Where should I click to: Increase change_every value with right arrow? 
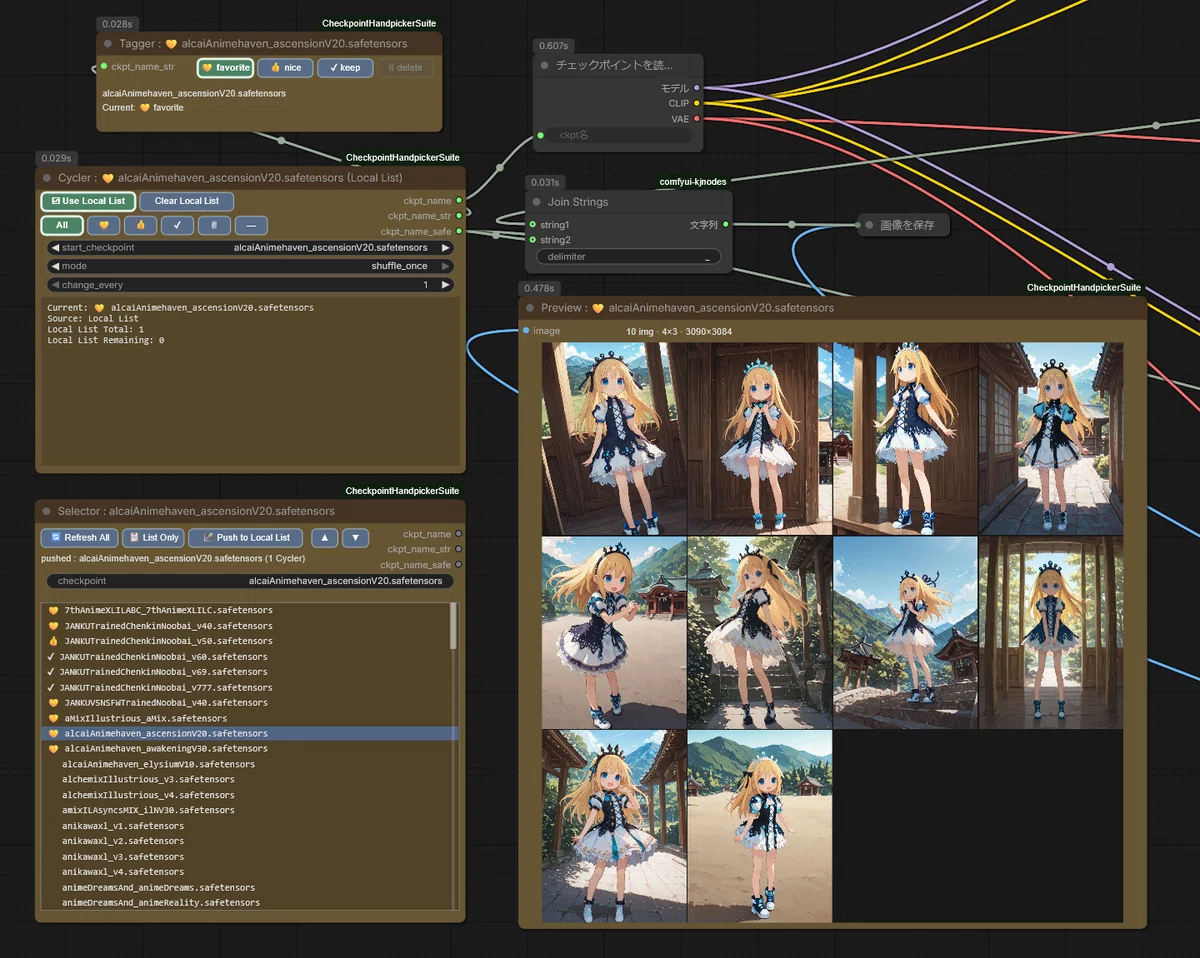click(x=446, y=285)
